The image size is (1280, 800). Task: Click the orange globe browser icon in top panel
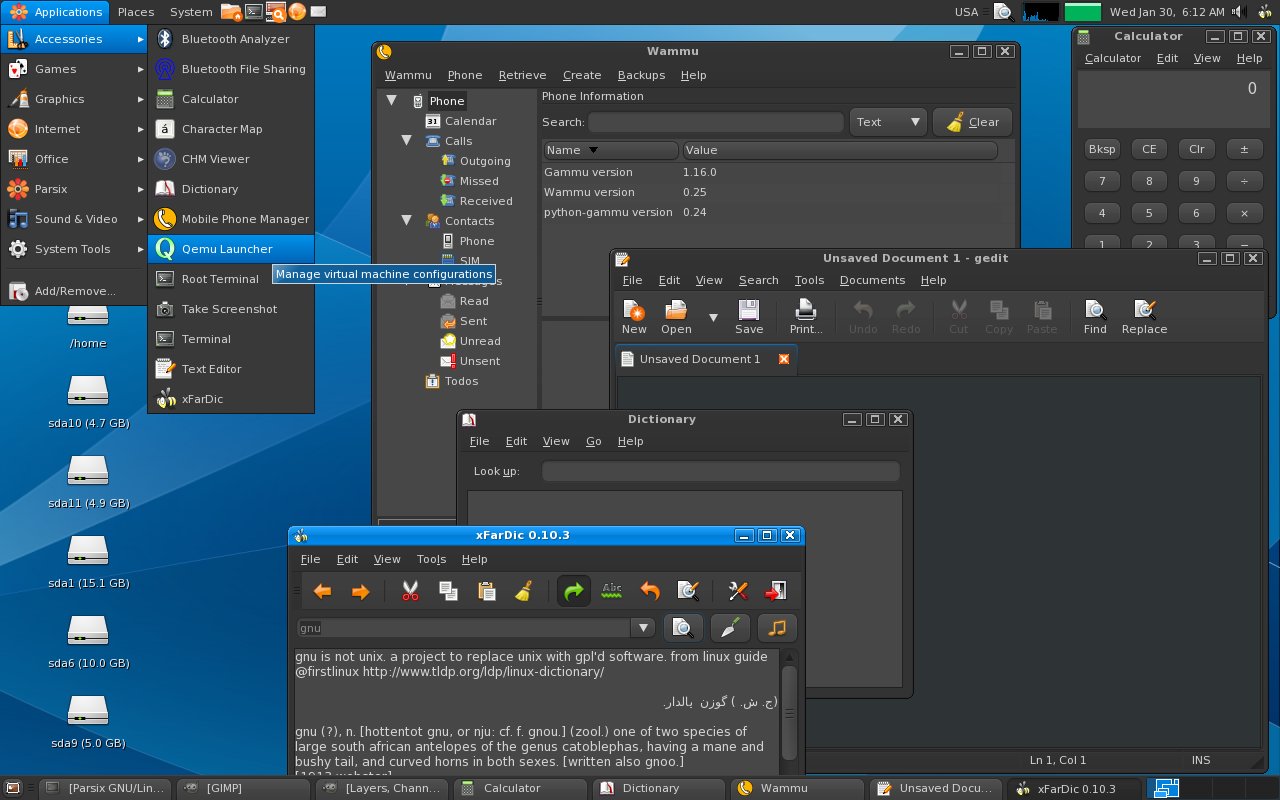(297, 12)
